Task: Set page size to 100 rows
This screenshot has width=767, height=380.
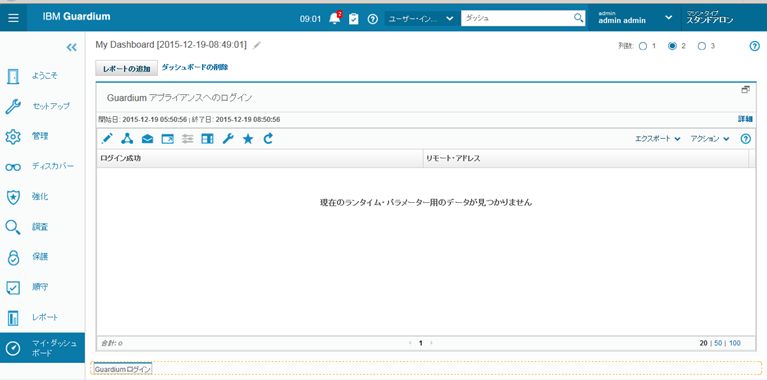Action: tap(735, 343)
